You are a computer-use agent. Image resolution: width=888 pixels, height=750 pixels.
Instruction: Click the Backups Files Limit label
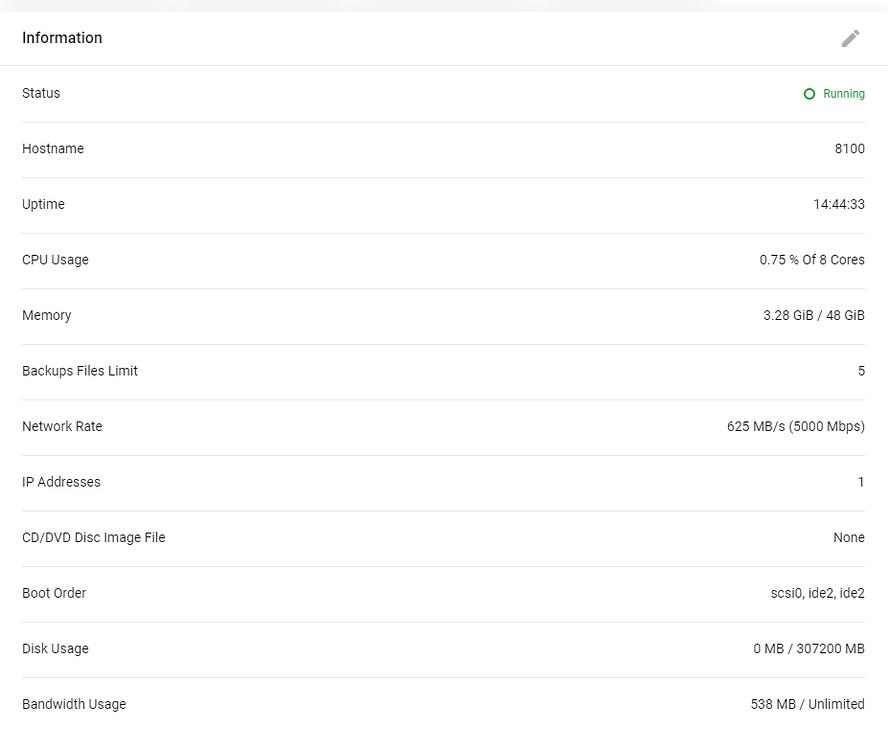click(80, 371)
